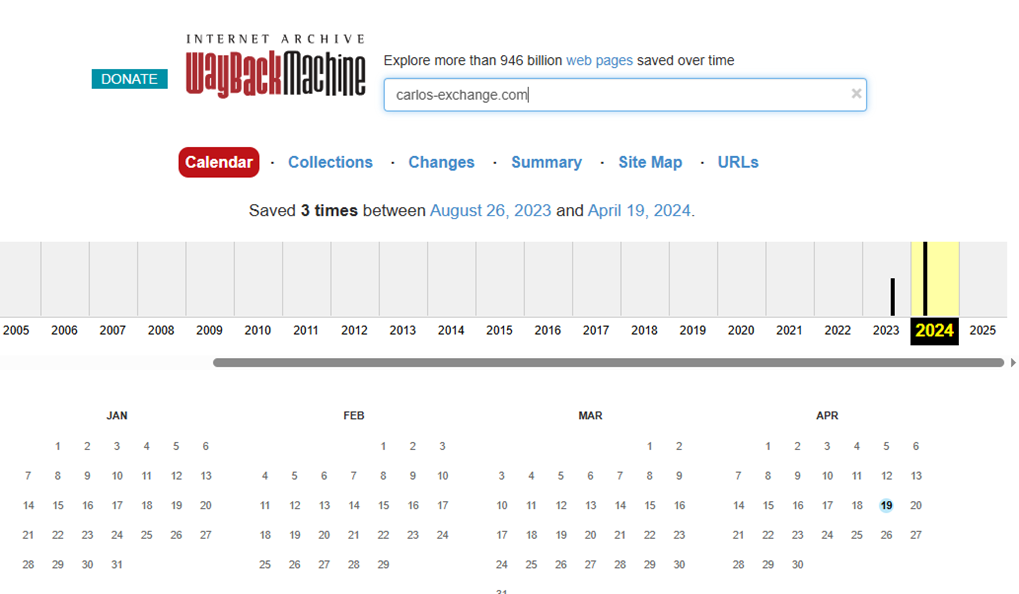Click the APR month heading
This screenshot has width=1019, height=594.
click(827, 416)
